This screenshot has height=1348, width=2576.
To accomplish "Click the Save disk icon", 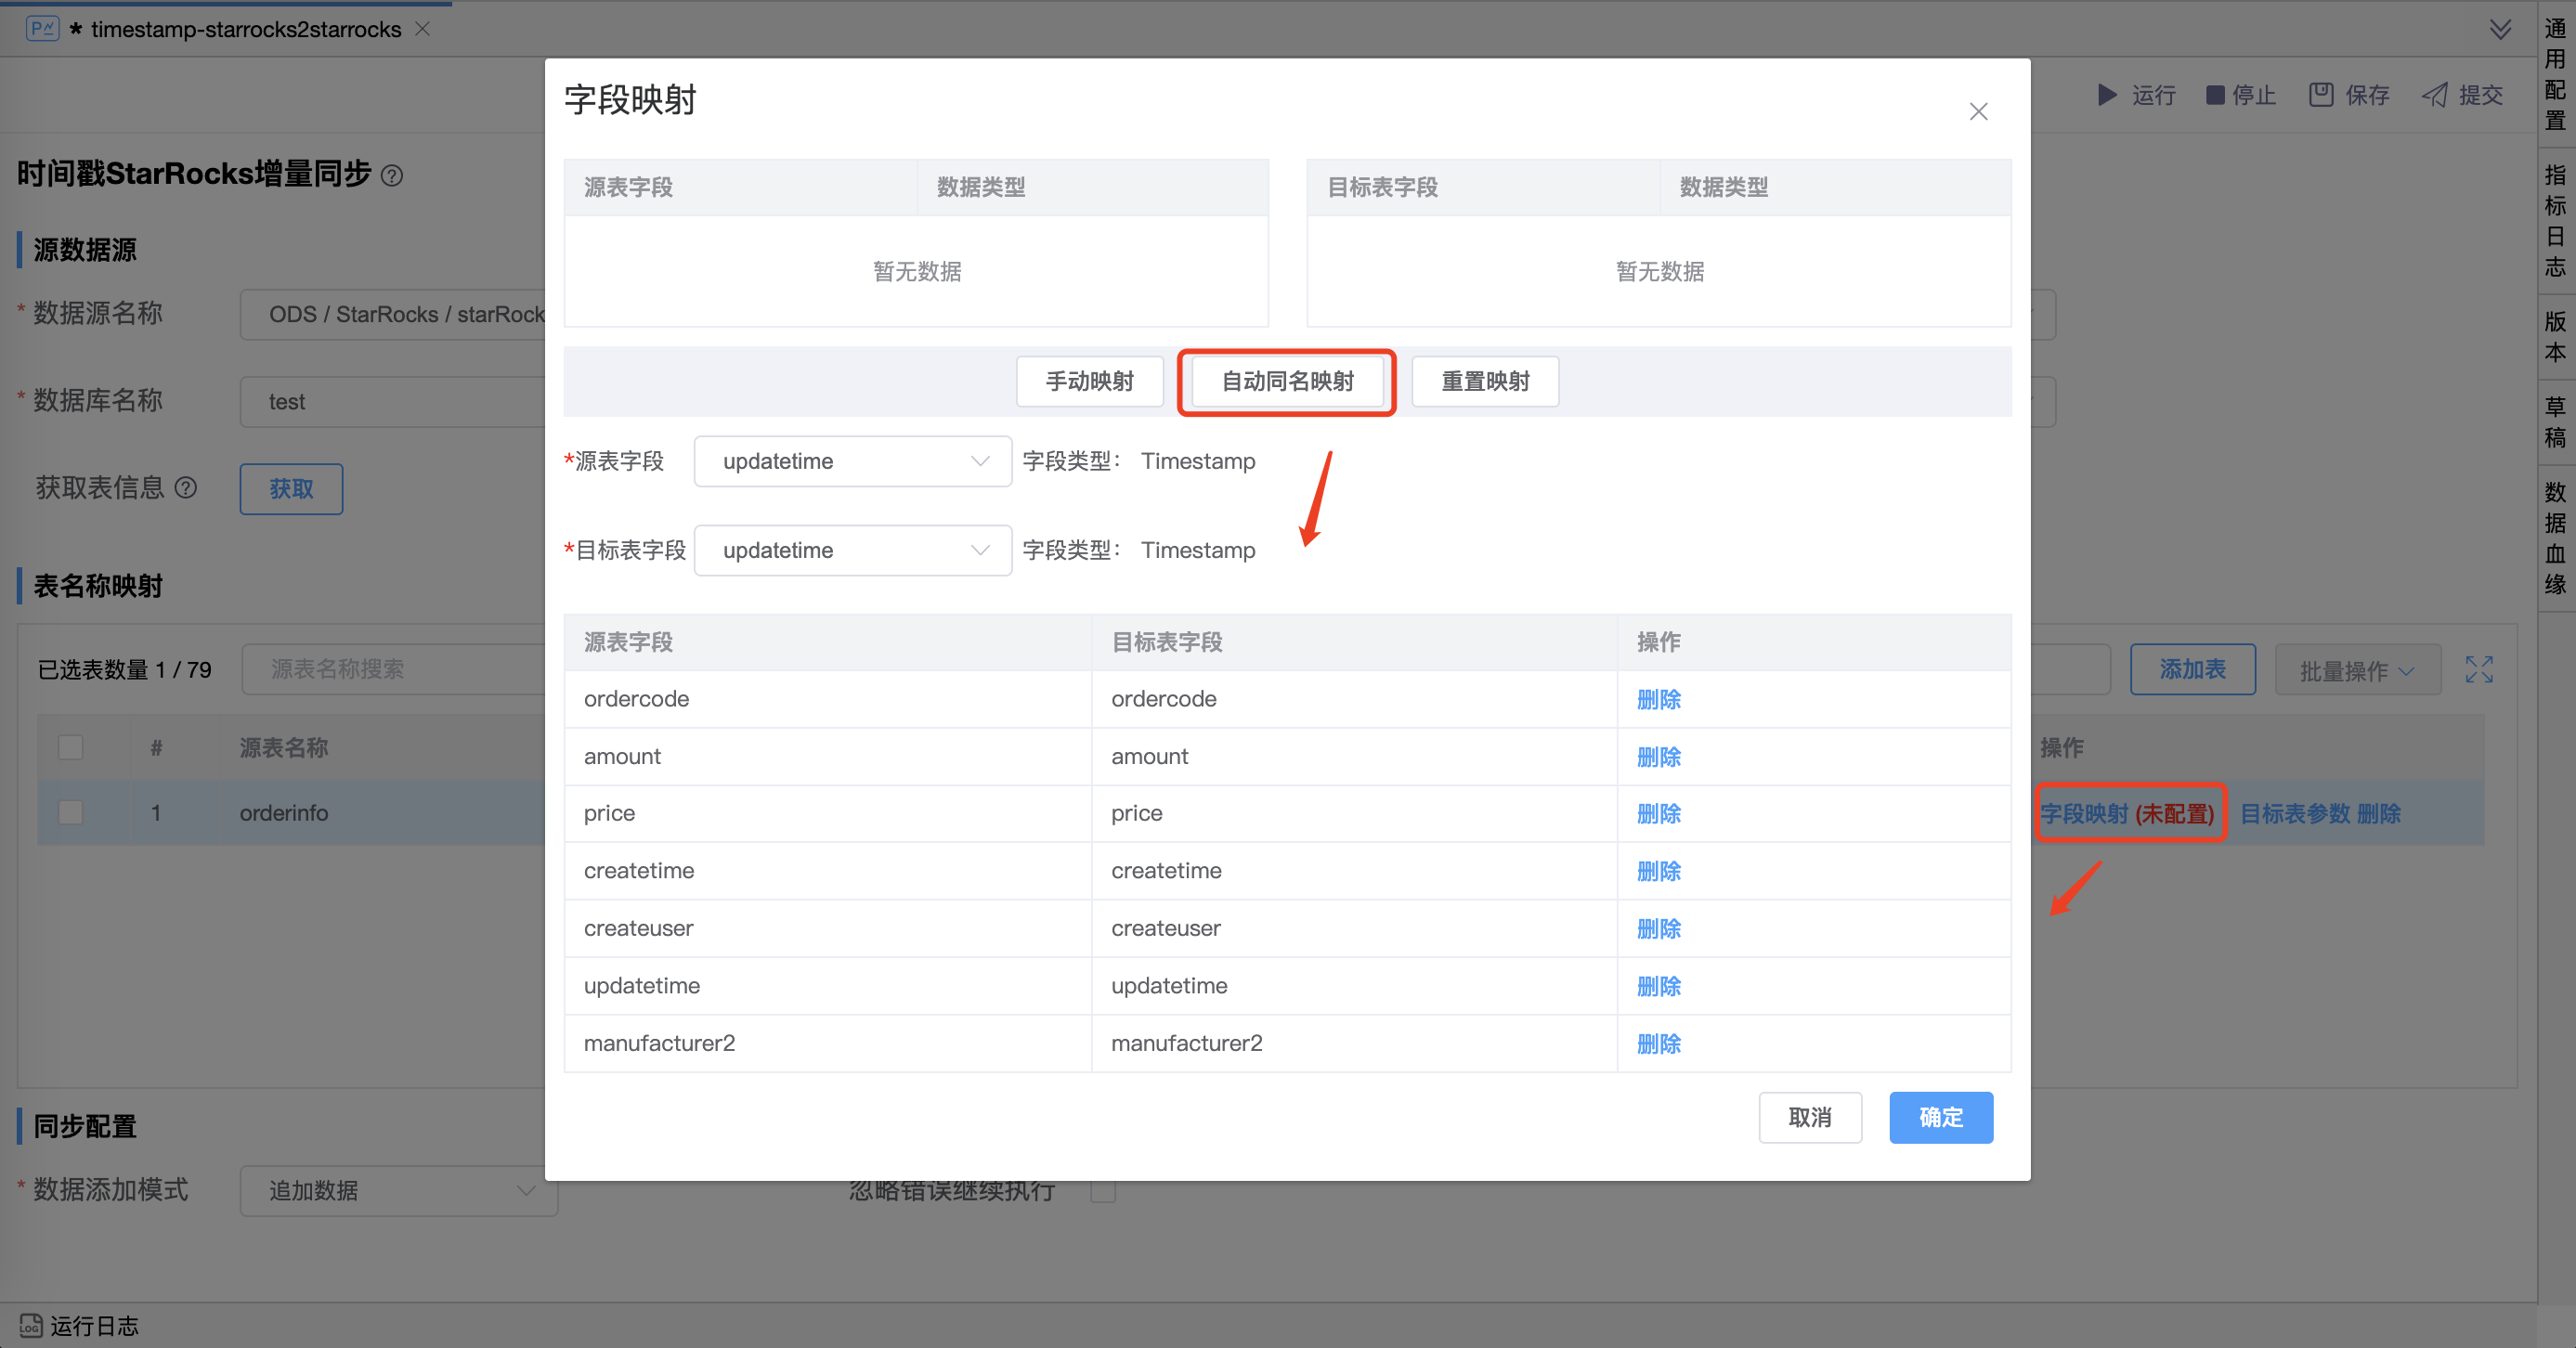I will (x=2320, y=95).
